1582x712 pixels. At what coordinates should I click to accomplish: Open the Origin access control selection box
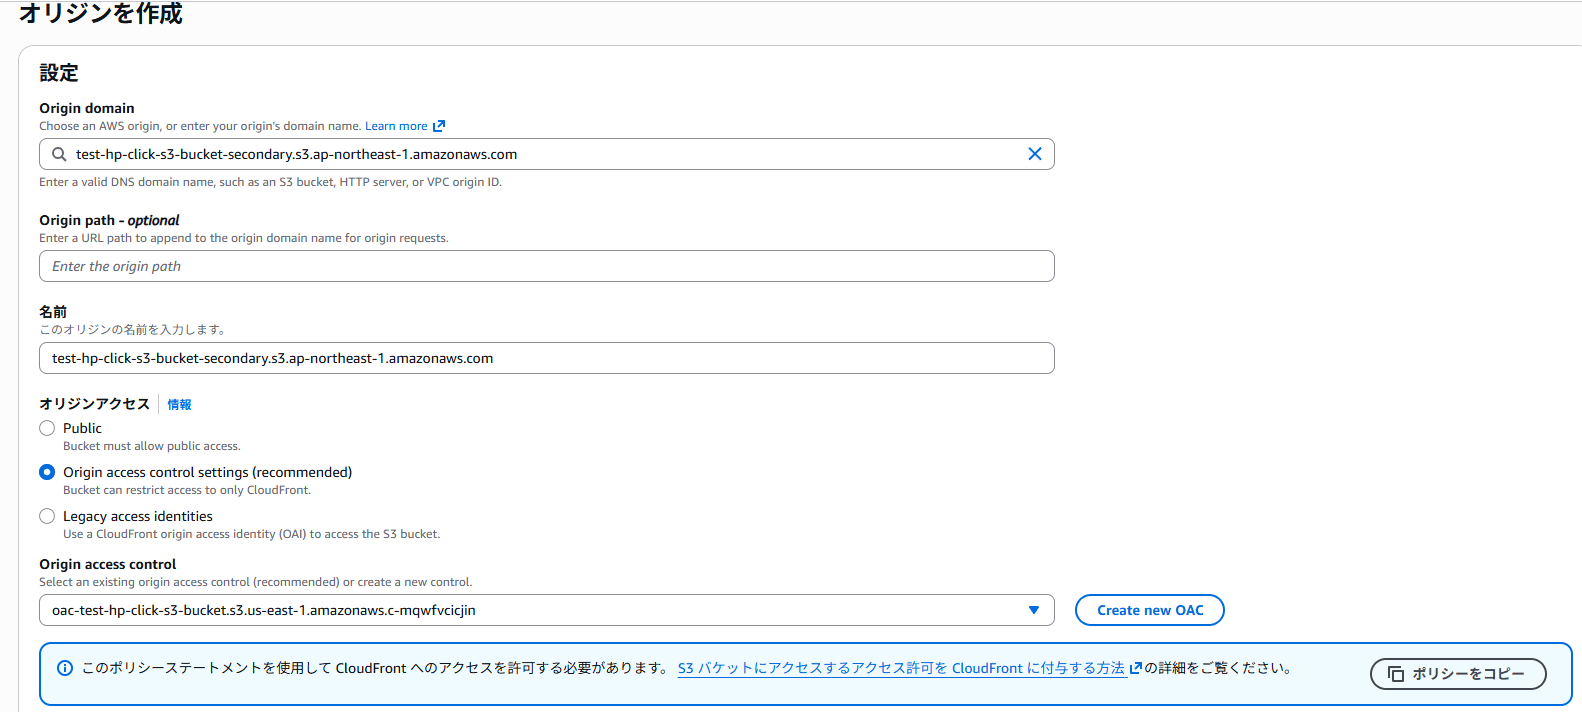(547, 610)
